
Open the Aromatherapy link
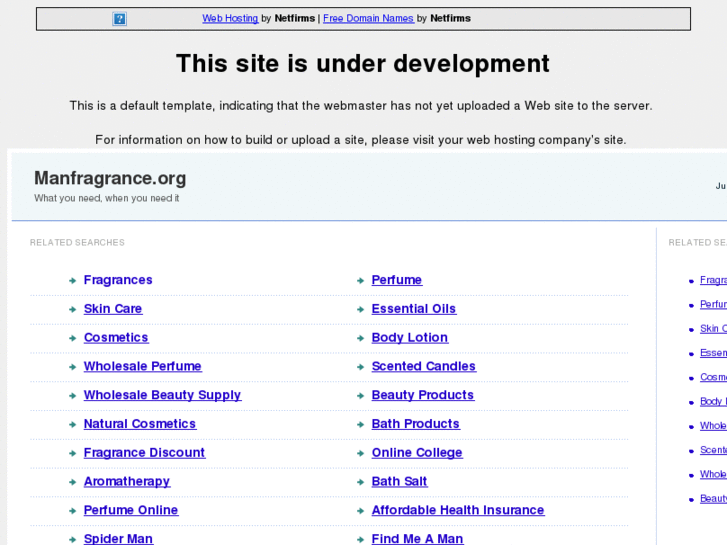127,481
